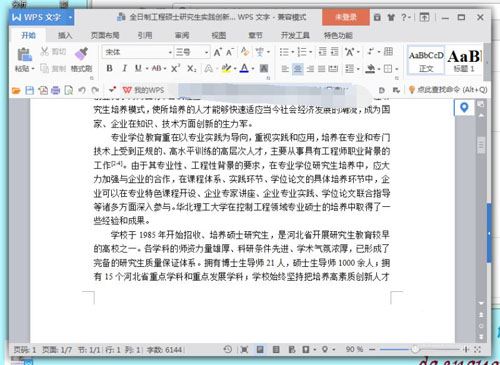Viewport: 500px width, 365px height.
Task: Toggle justify alignment for paragraph
Action: 321,69
